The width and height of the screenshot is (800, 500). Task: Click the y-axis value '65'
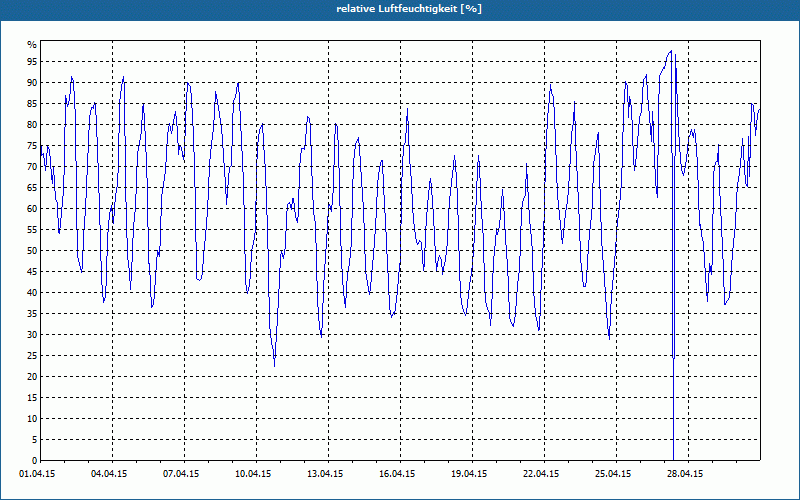point(32,188)
